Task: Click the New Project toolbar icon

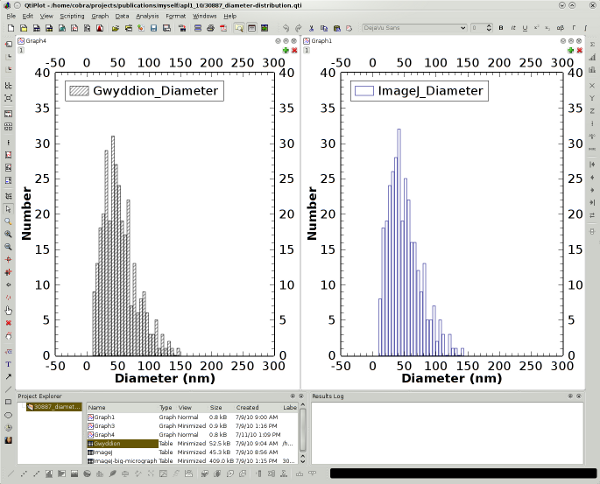Action: pyautogui.click(x=11, y=28)
